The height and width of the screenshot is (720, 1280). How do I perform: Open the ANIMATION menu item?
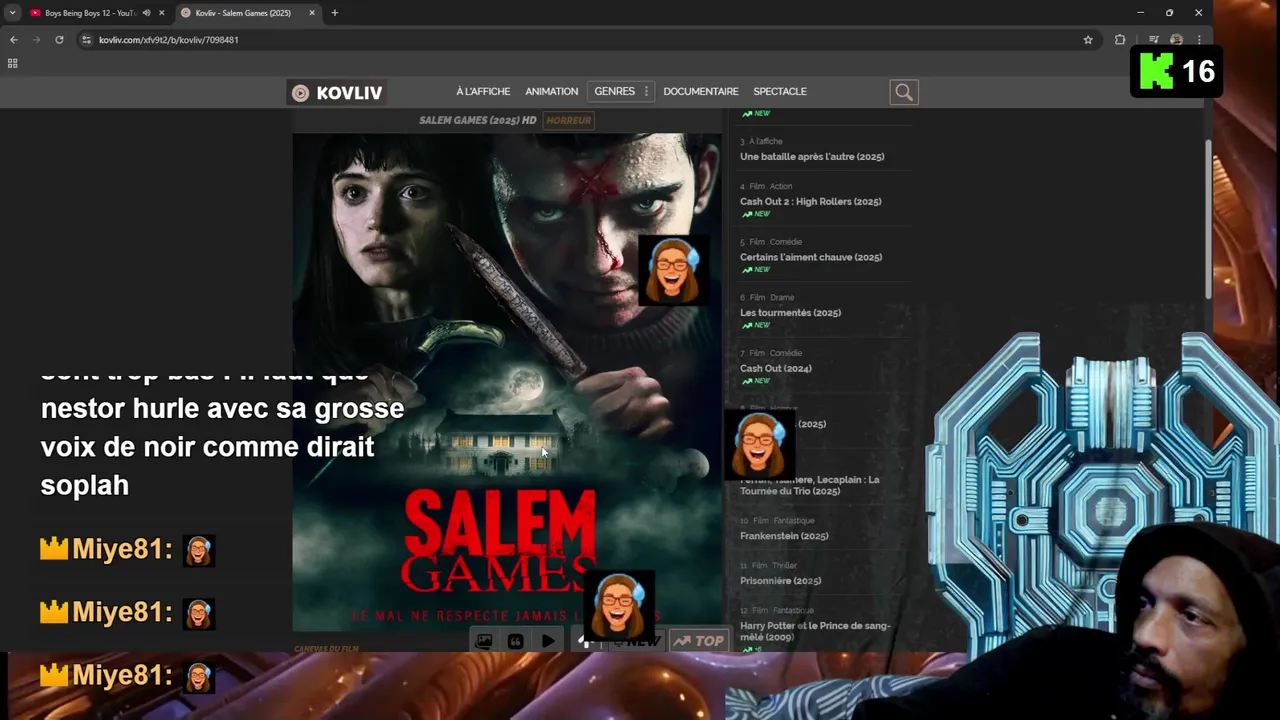pos(552,91)
